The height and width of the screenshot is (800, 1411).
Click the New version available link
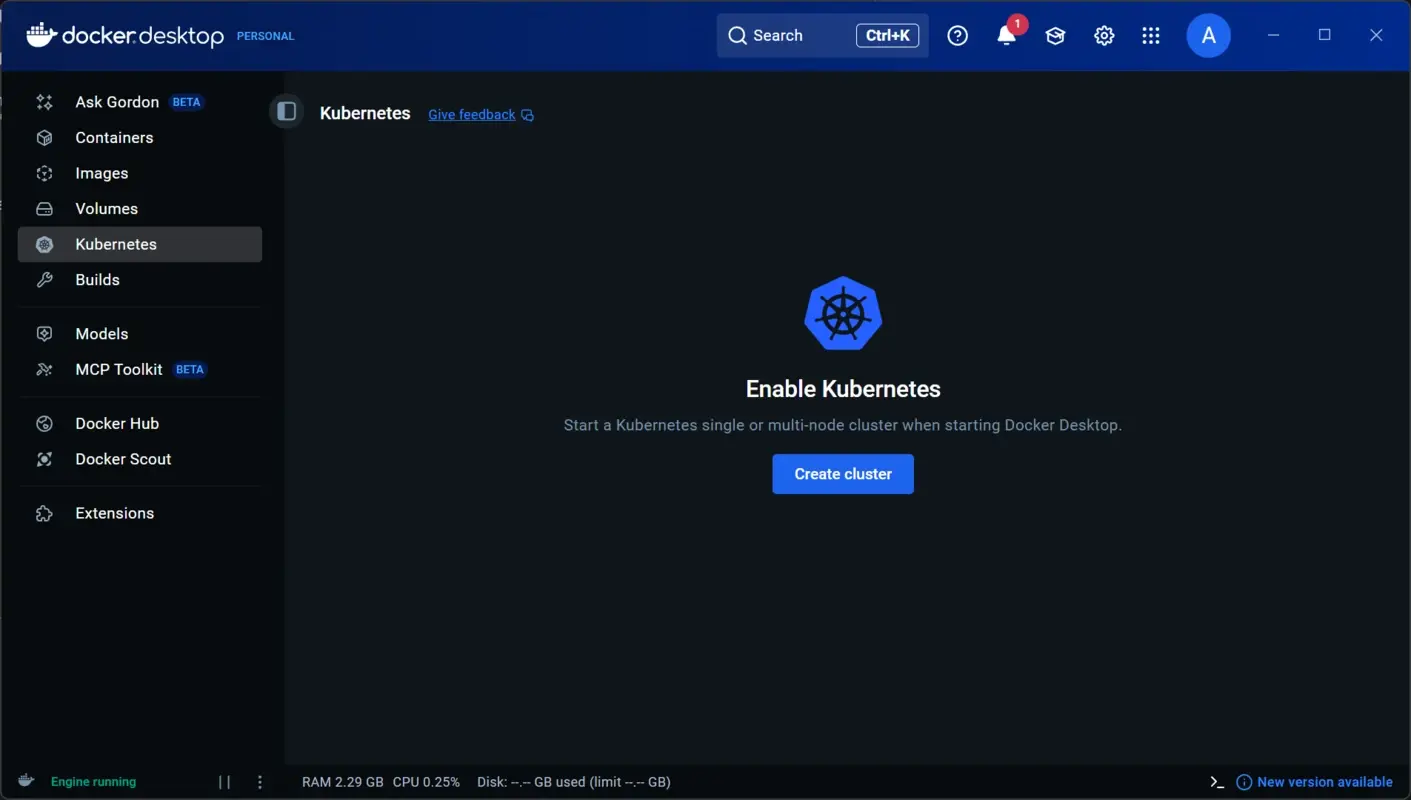[1324, 781]
